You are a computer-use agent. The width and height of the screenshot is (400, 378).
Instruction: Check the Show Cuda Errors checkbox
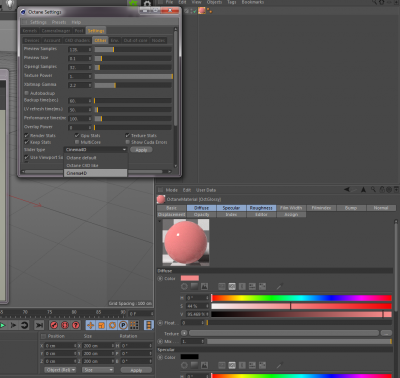point(127,142)
